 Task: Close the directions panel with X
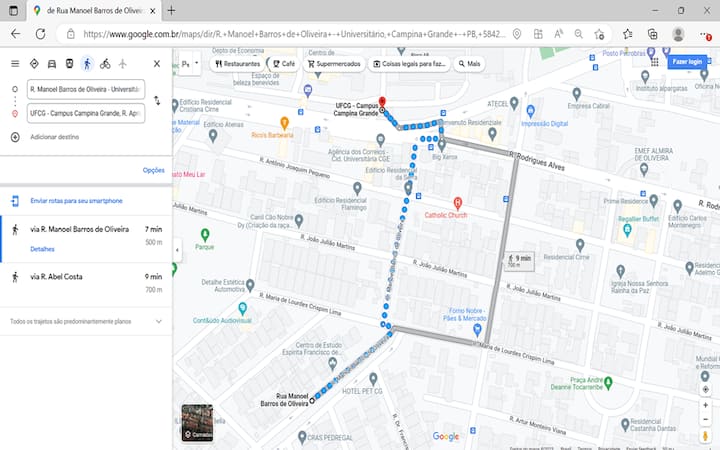156,64
